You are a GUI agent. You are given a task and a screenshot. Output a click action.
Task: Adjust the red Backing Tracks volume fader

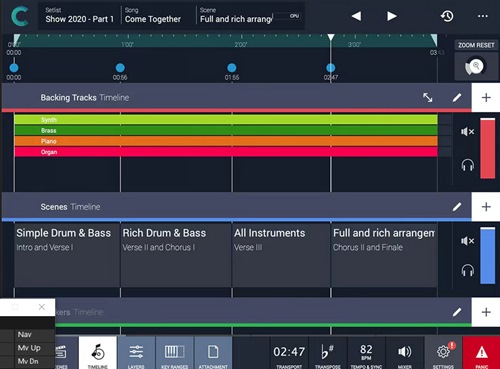(x=487, y=148)
